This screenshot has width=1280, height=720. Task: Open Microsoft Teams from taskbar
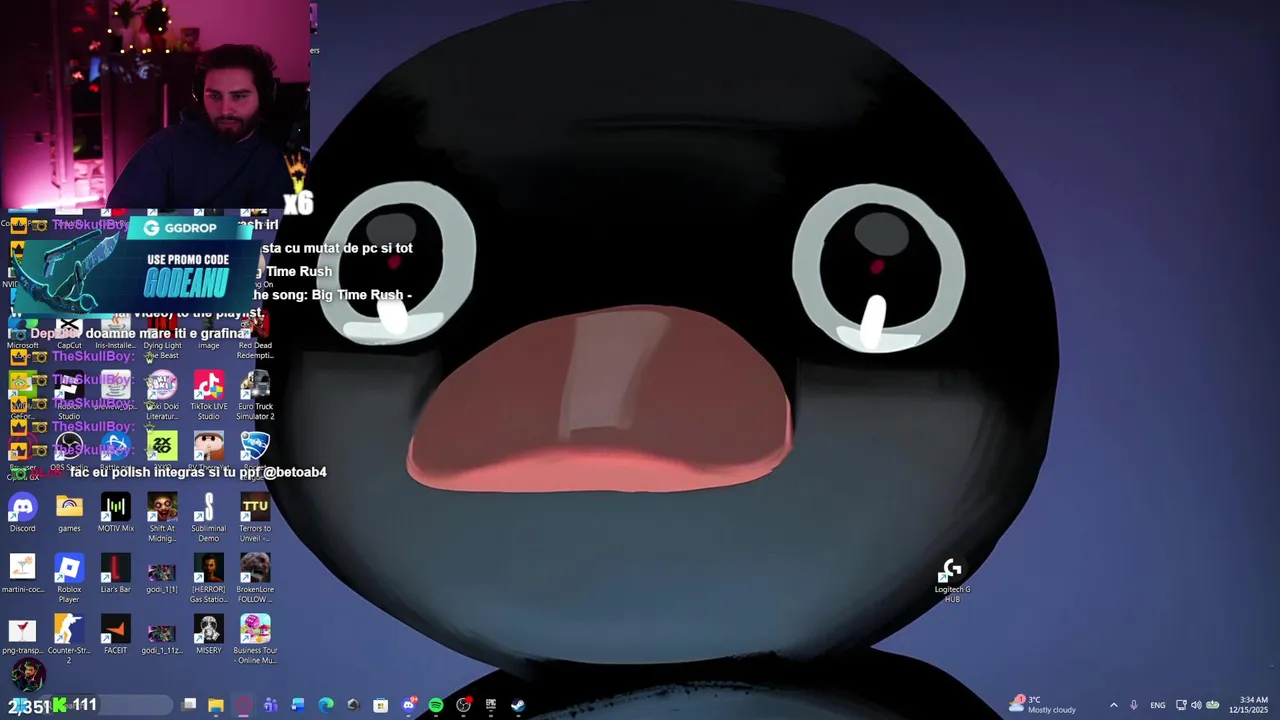pyautogui.click(x=271, y=705)
